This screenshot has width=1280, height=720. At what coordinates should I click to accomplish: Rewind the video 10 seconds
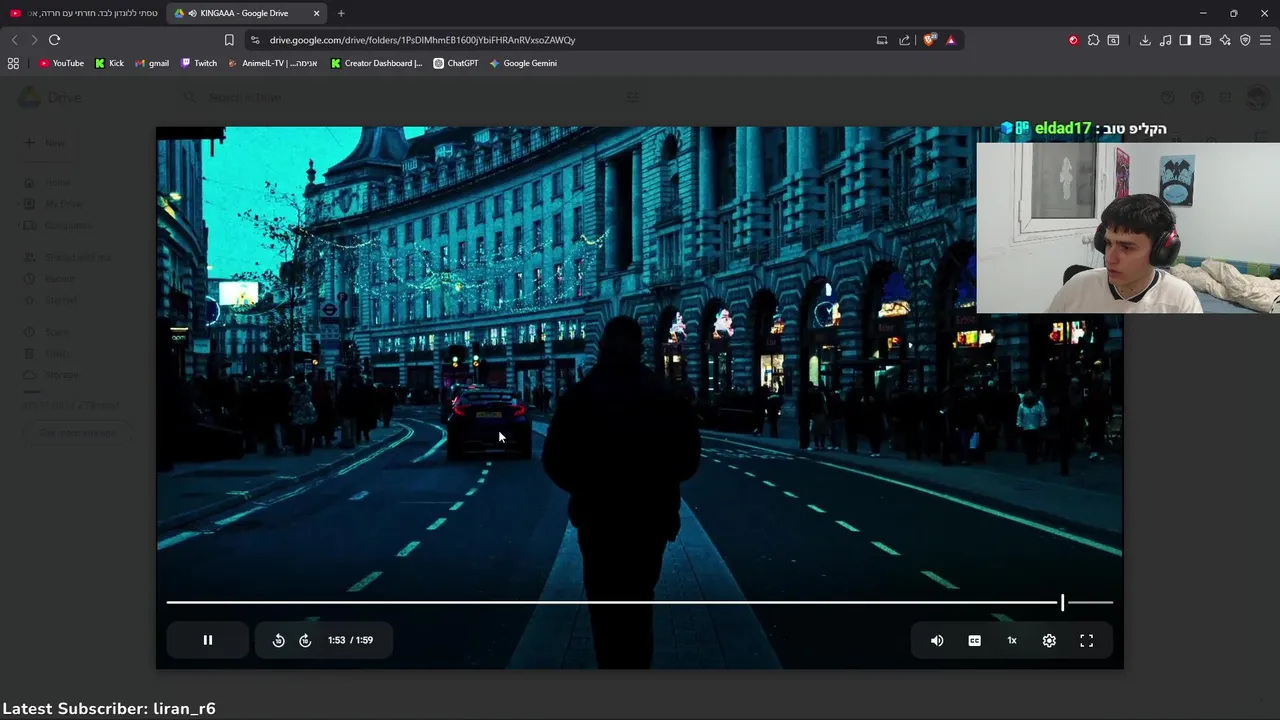[279, 640]
